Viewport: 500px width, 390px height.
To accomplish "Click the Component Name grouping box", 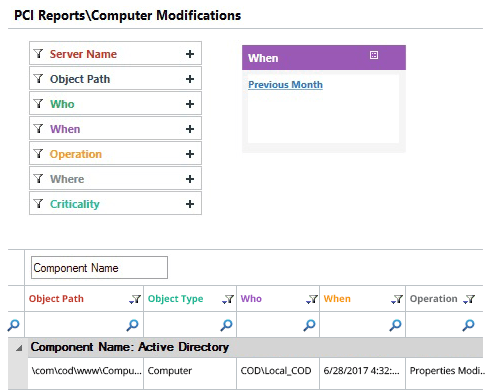I will pyautogui.click(x=99, y=267).
